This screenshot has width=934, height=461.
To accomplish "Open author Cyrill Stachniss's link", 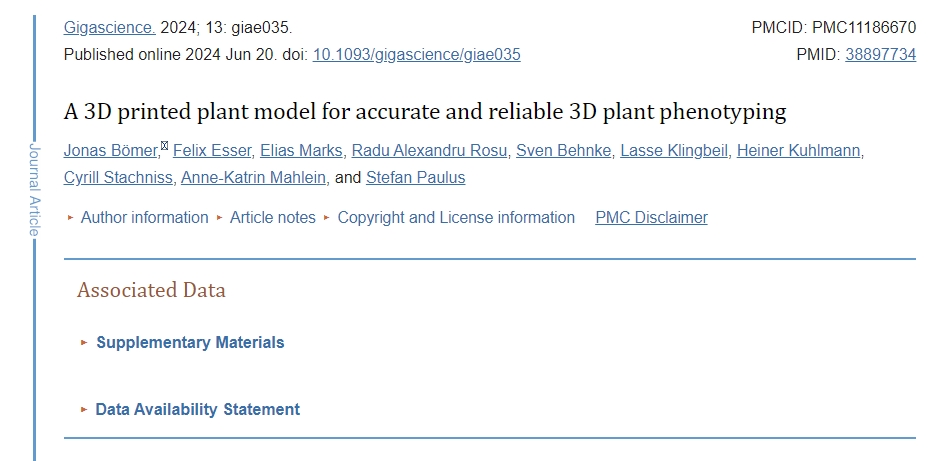I will tap(119, 178).
